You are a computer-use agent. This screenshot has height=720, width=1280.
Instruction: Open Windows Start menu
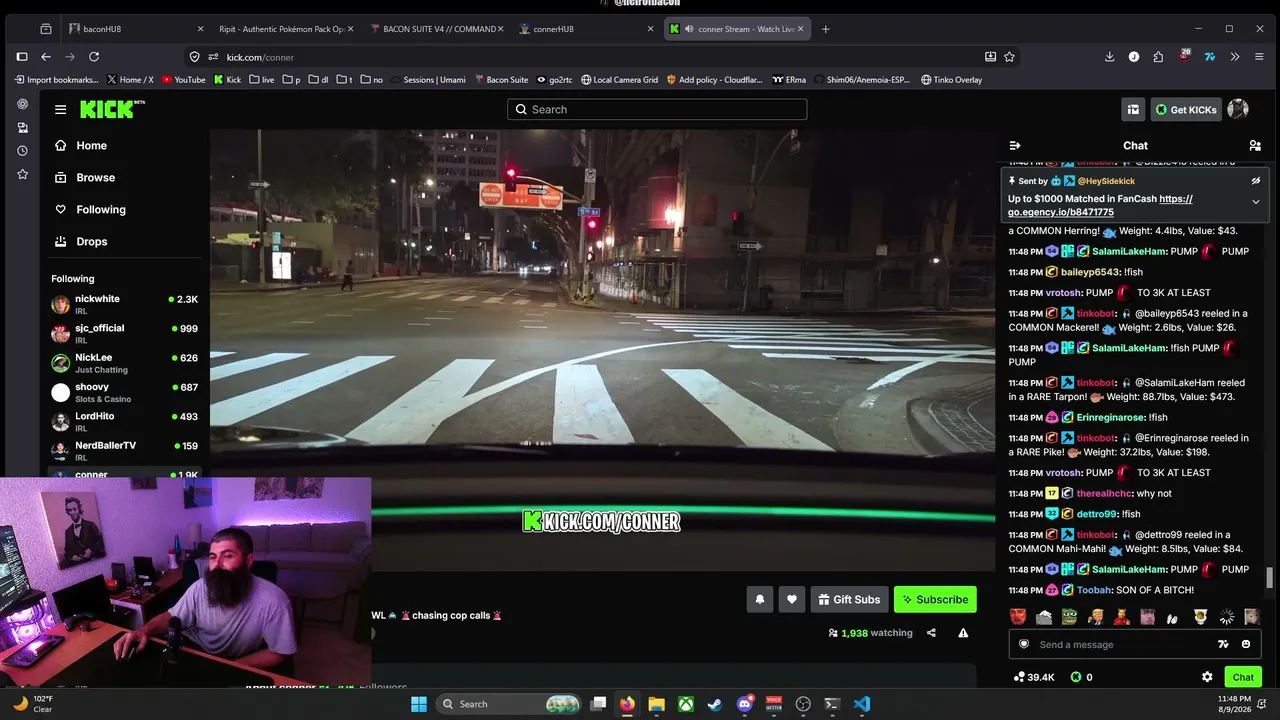pyautogui.click(x=419, y=704)
